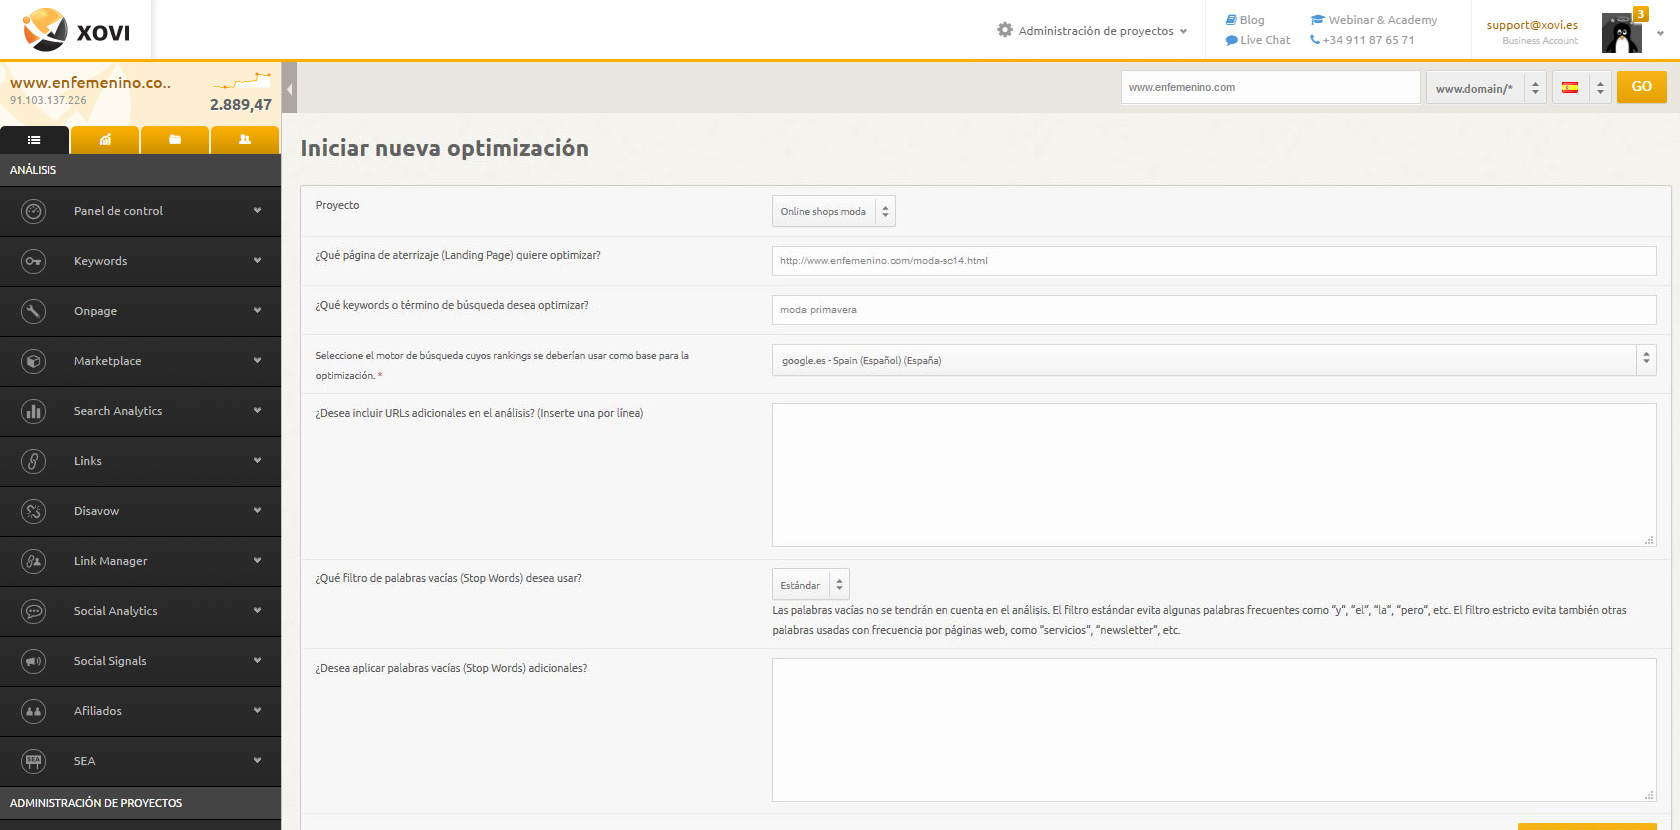Open the folder sidebar tab

175,140
